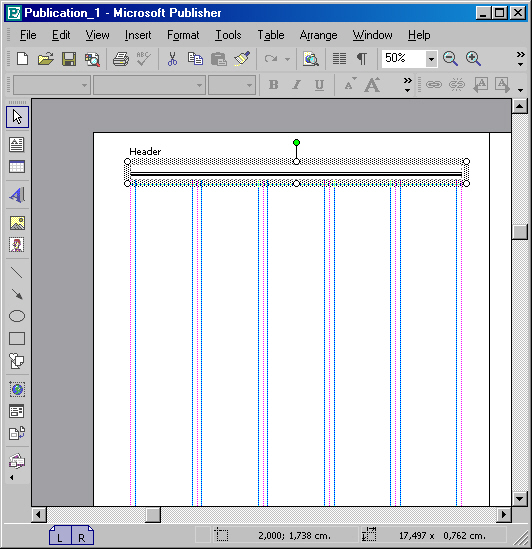Switch to the R master page tab
This screenshot has width=532, height=549.
(82, 536)
